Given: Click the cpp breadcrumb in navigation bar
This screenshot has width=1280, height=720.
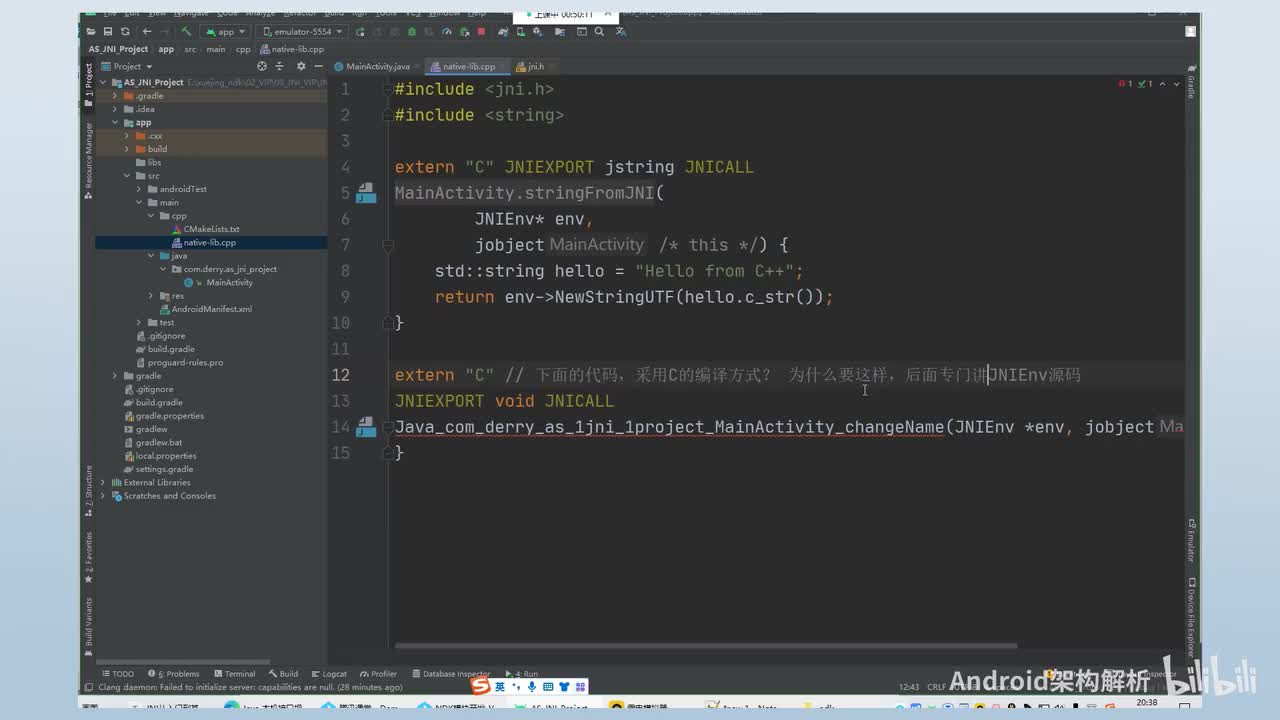Looking at the screenshot, I should click(x=243, y=49).
